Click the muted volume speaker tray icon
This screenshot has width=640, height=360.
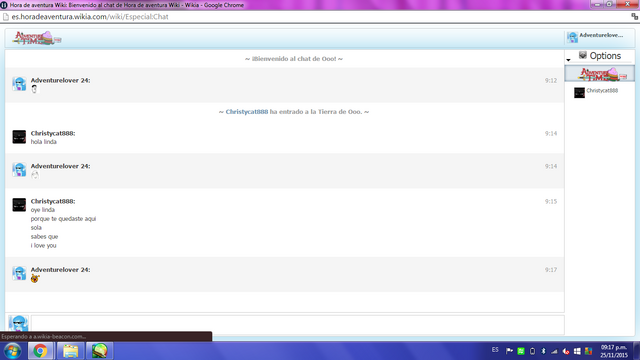[x=566, y=351]
